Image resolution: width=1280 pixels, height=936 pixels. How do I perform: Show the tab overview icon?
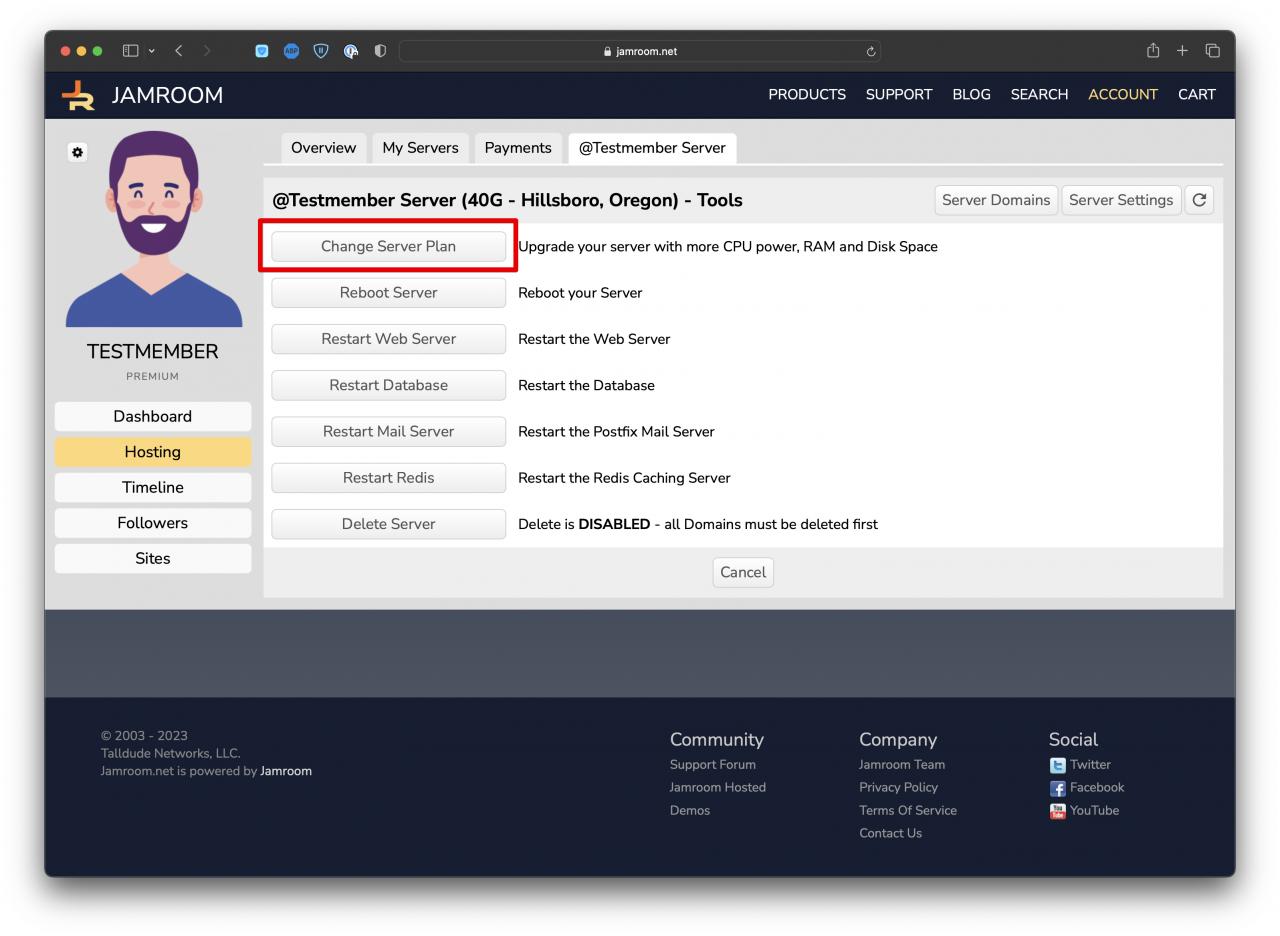(1212, 51)
